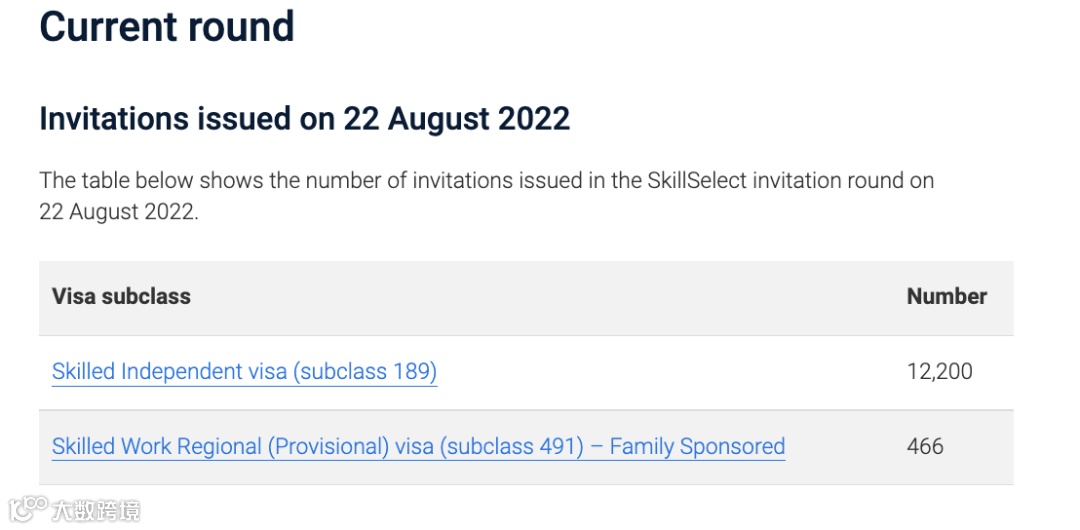Click the 大数跨境 watermark text

[95, 511]
